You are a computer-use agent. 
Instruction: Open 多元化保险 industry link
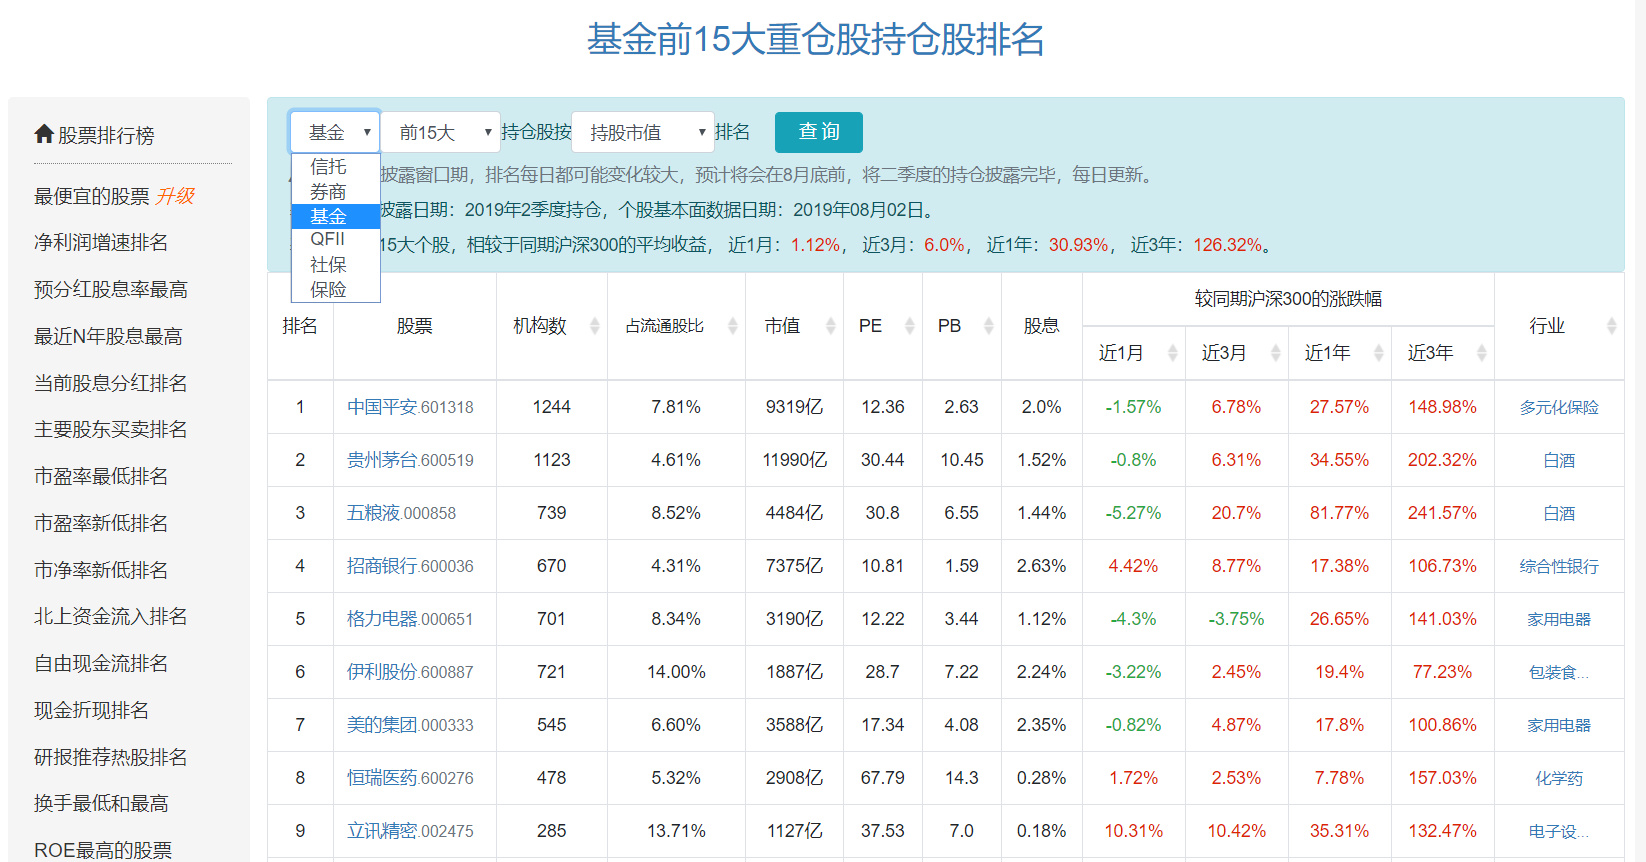[x=1559, y=407]
